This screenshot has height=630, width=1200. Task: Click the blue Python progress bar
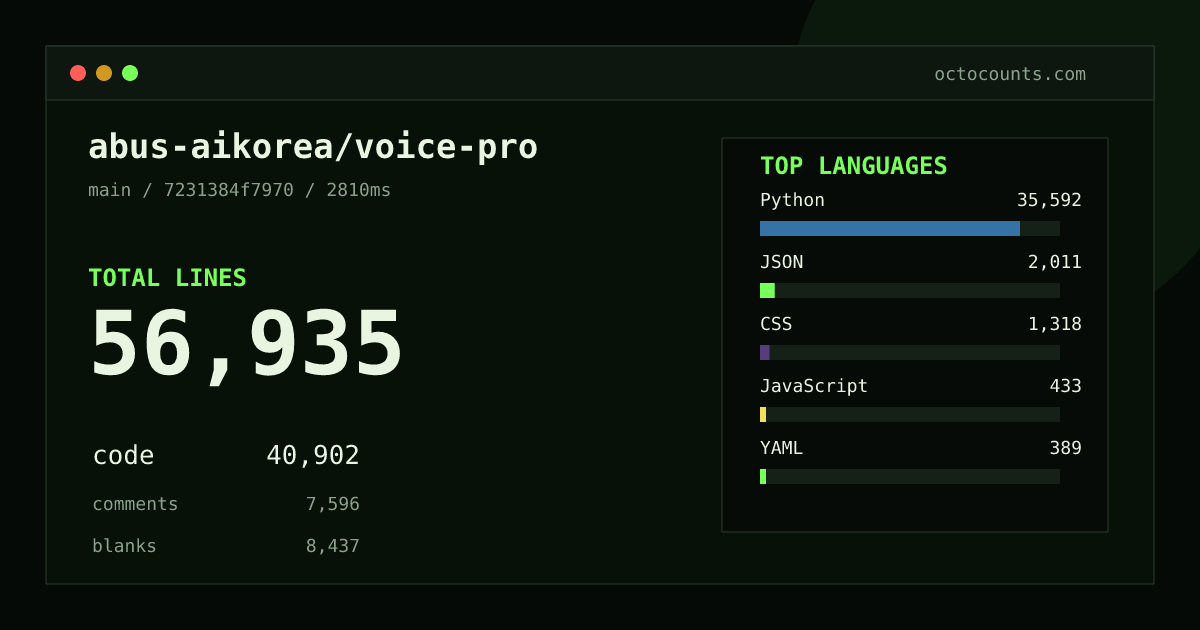click(x=890, y=228)
